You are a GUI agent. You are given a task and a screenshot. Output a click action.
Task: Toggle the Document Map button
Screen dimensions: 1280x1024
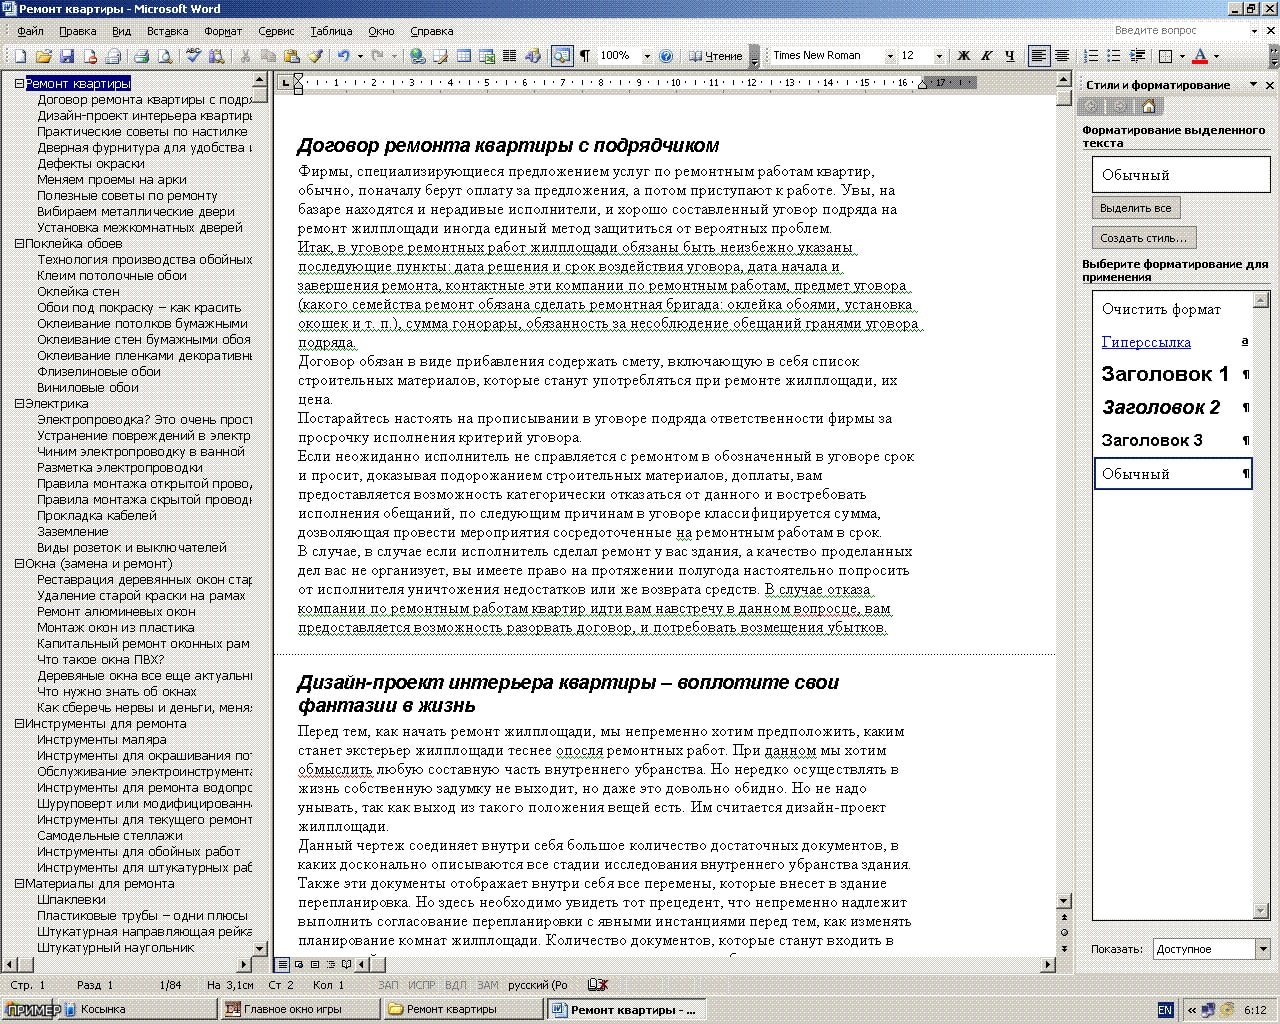pyautogui.click(x=561, y=56)
